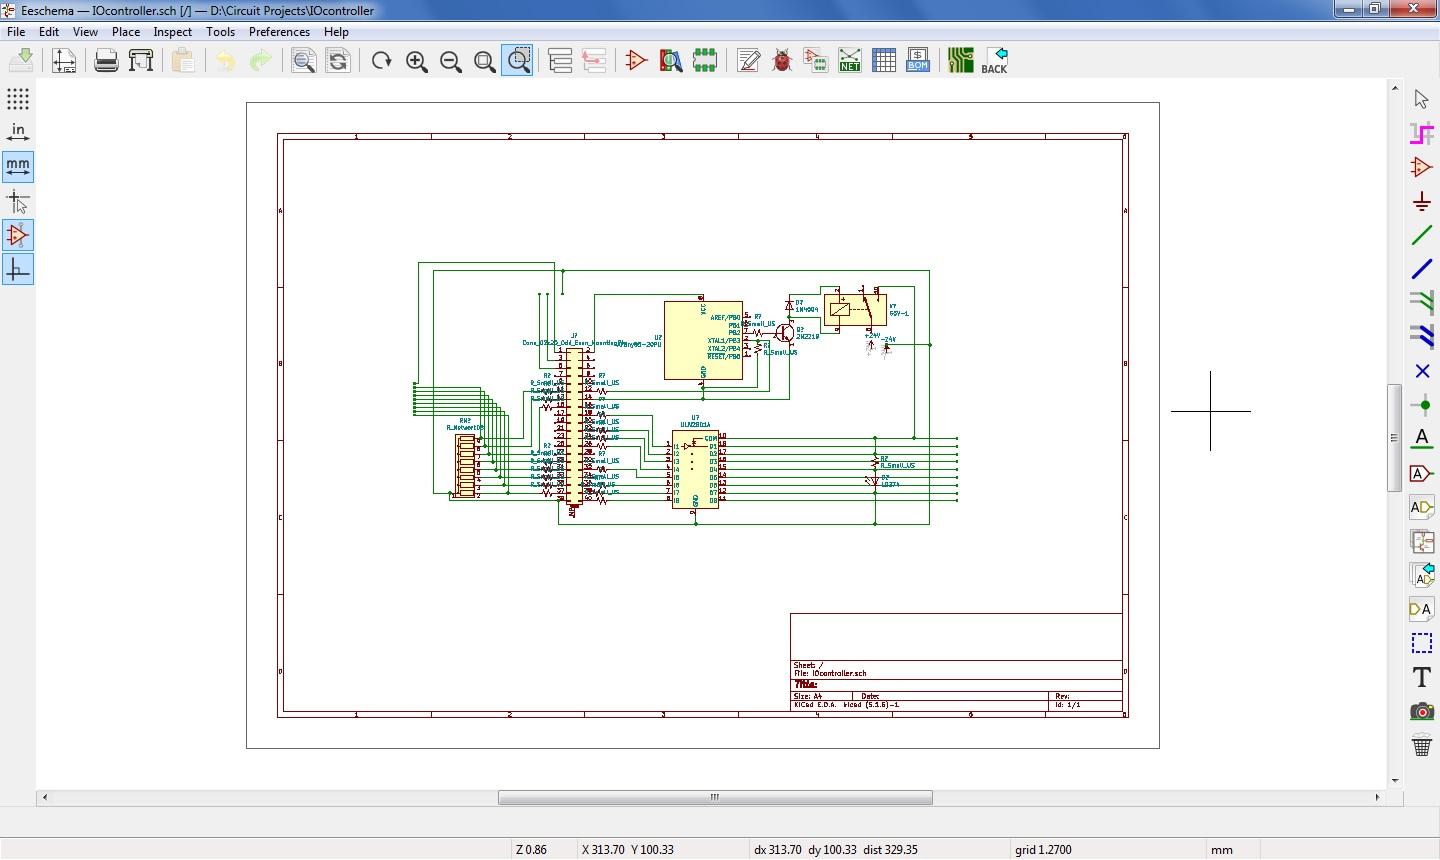
Task: Select the Net Label tool
Action: 1421,439
